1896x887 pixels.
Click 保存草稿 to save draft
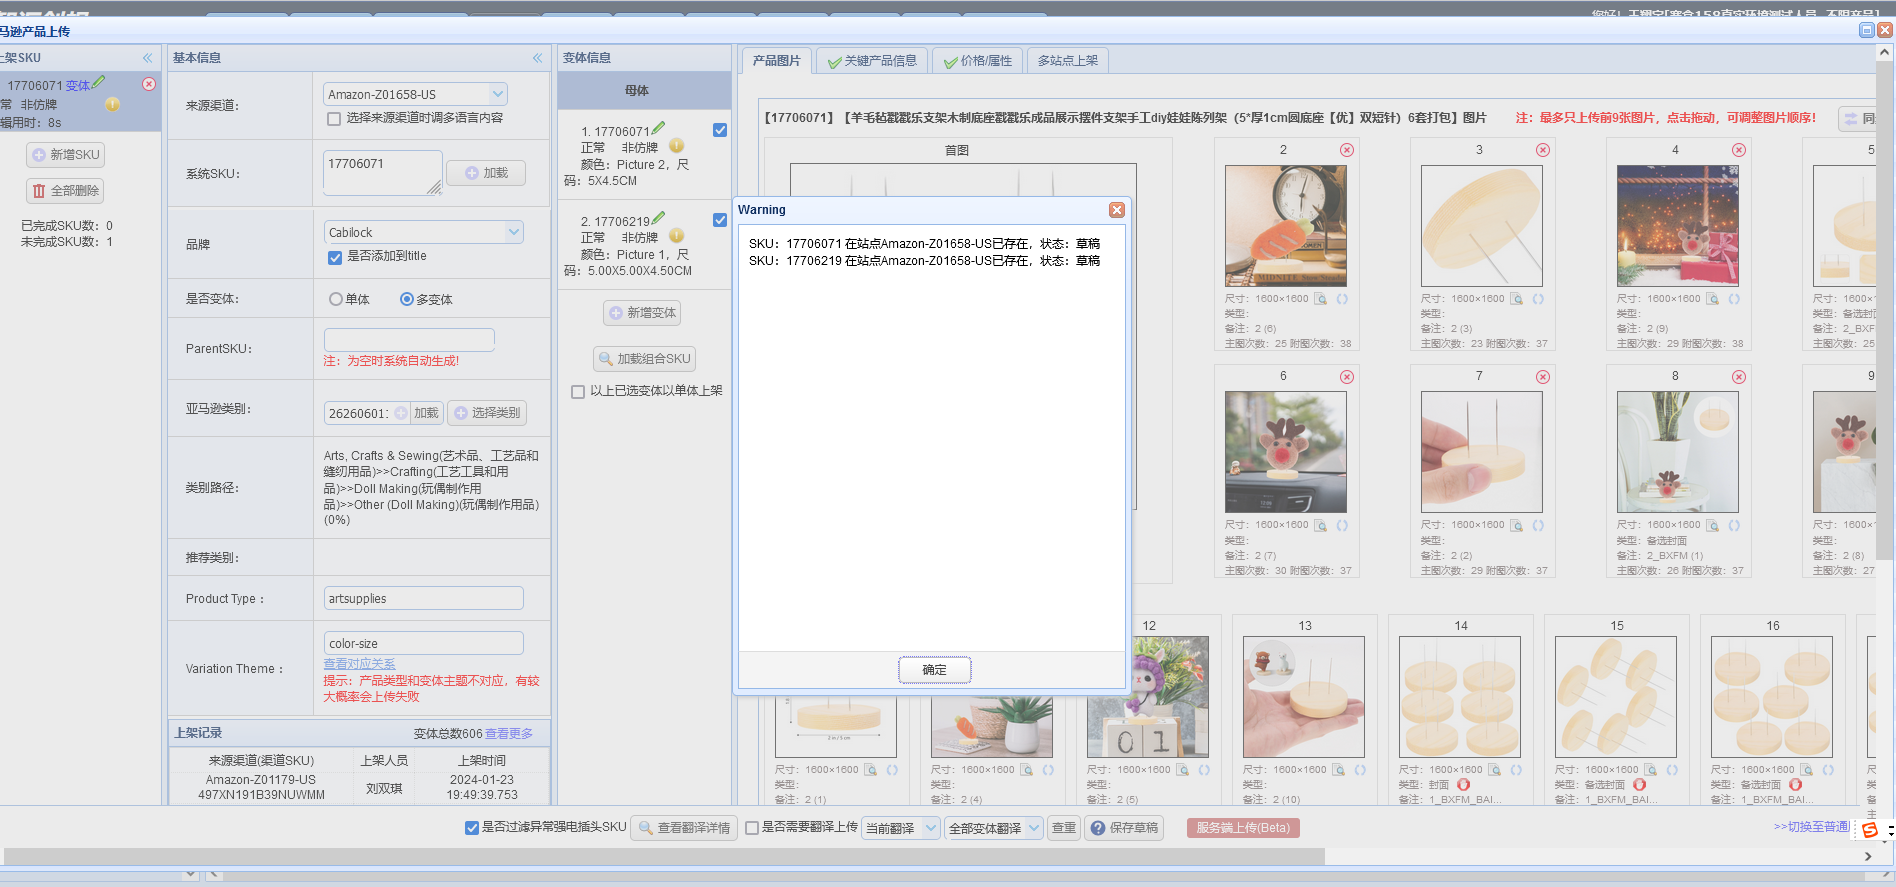click(x=1126, y=828)
